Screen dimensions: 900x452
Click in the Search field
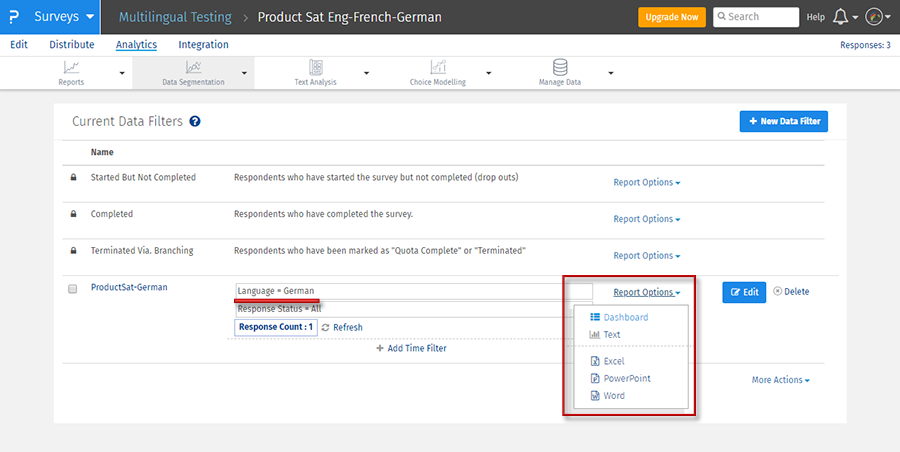tap(762, 17)
